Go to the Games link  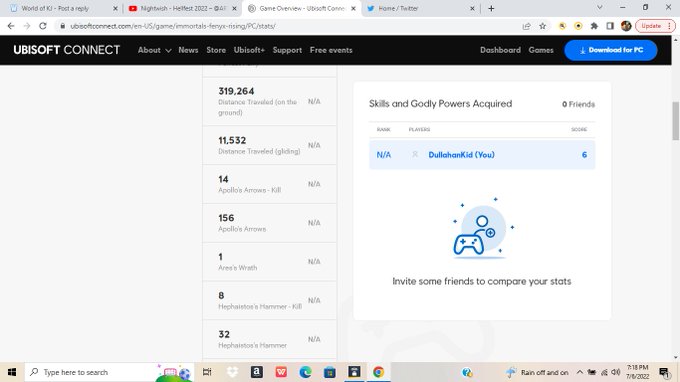point(541,50)
